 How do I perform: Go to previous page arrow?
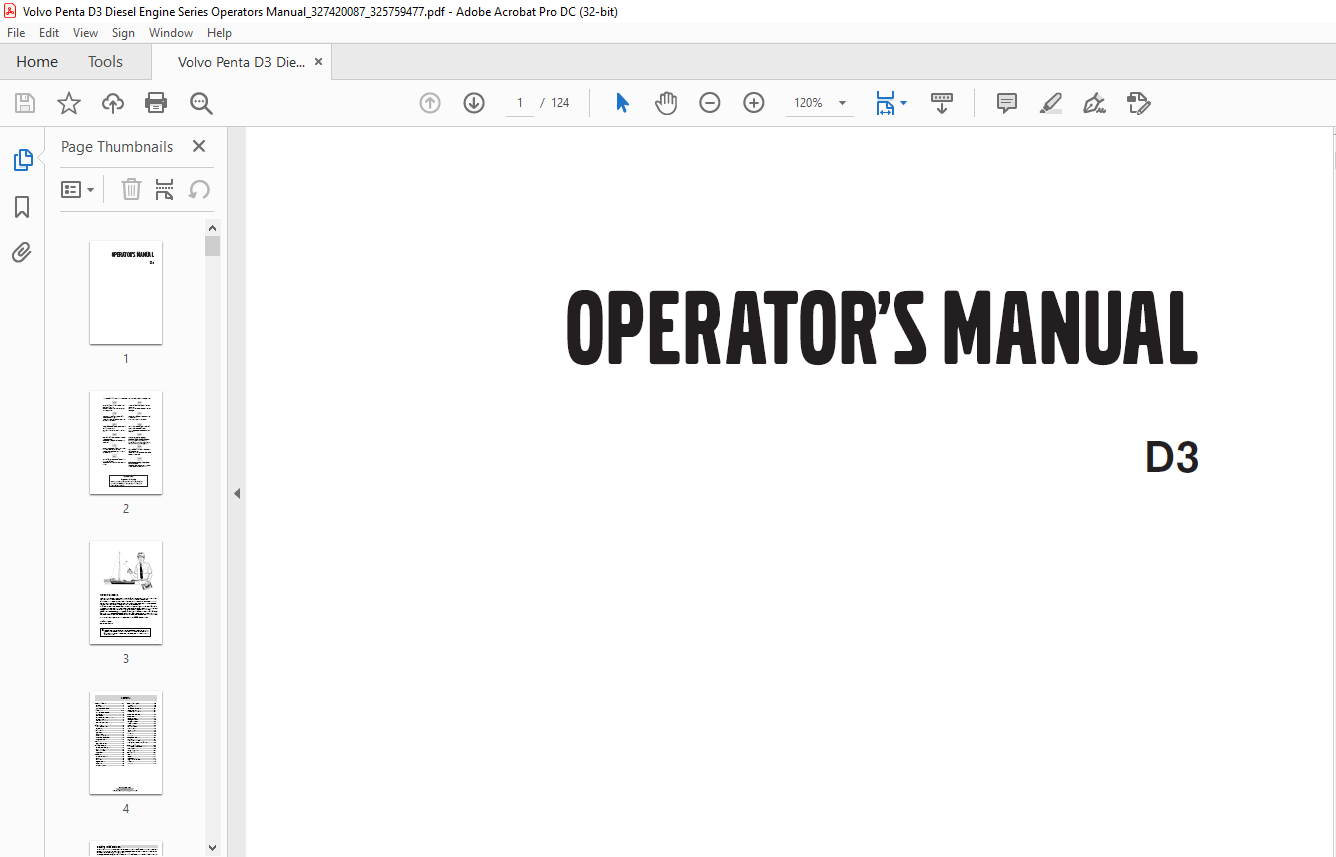(x=430, y=103)
